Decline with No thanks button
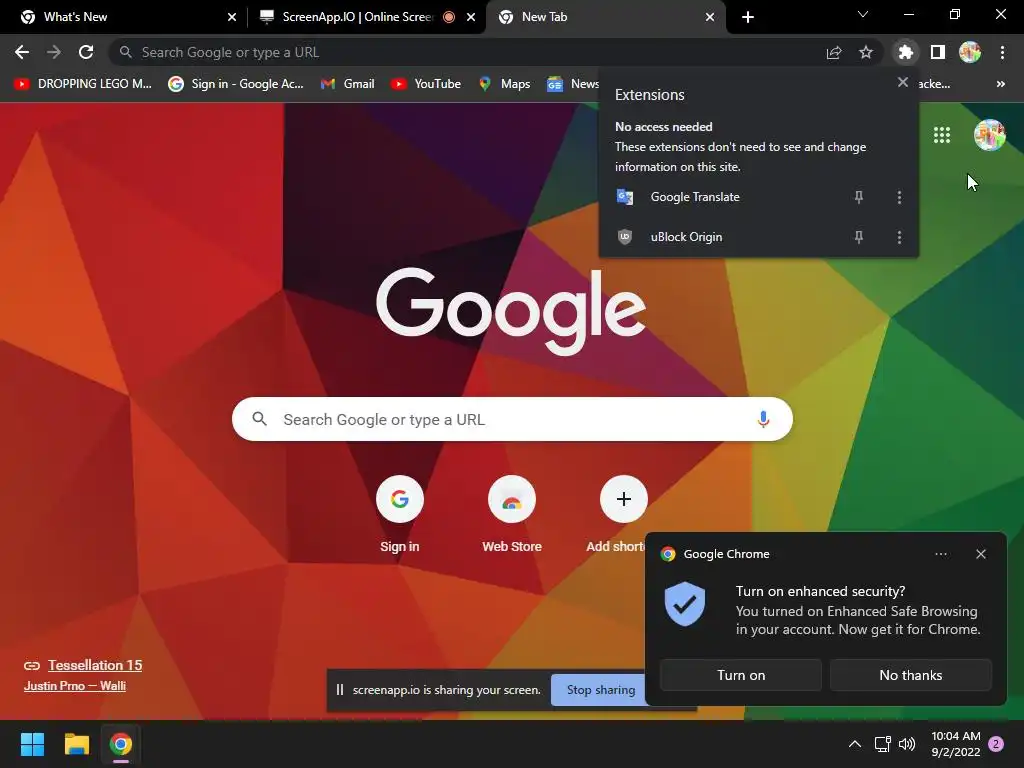The width and height of the screenshot is (1024, 768). pos(910,675)
